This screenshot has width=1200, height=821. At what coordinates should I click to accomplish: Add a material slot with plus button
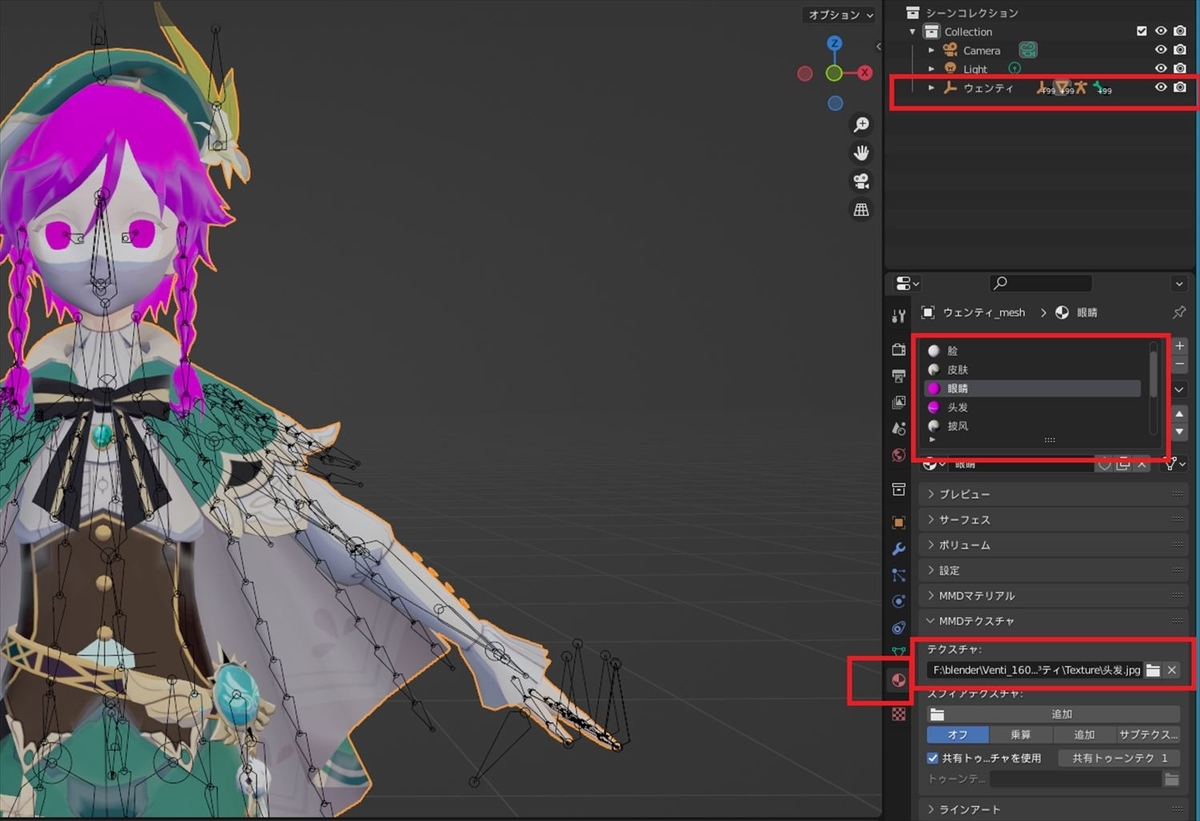[1179, 346]
